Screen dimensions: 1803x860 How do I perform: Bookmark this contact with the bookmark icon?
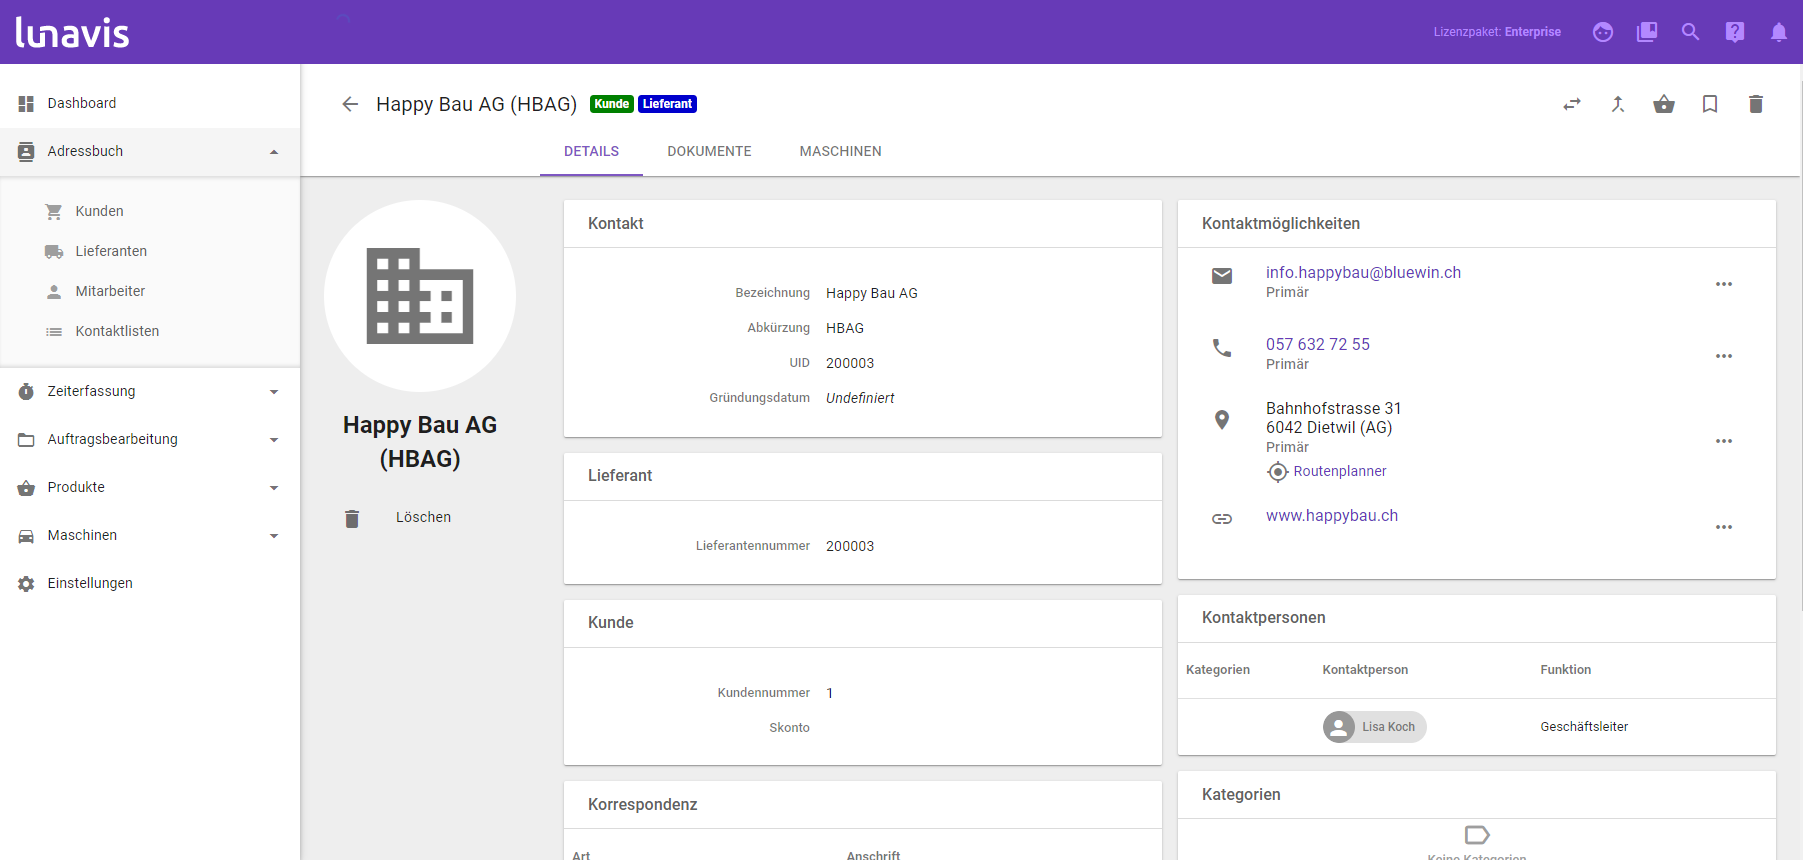pyautogui.click(x=1710, y=104)
